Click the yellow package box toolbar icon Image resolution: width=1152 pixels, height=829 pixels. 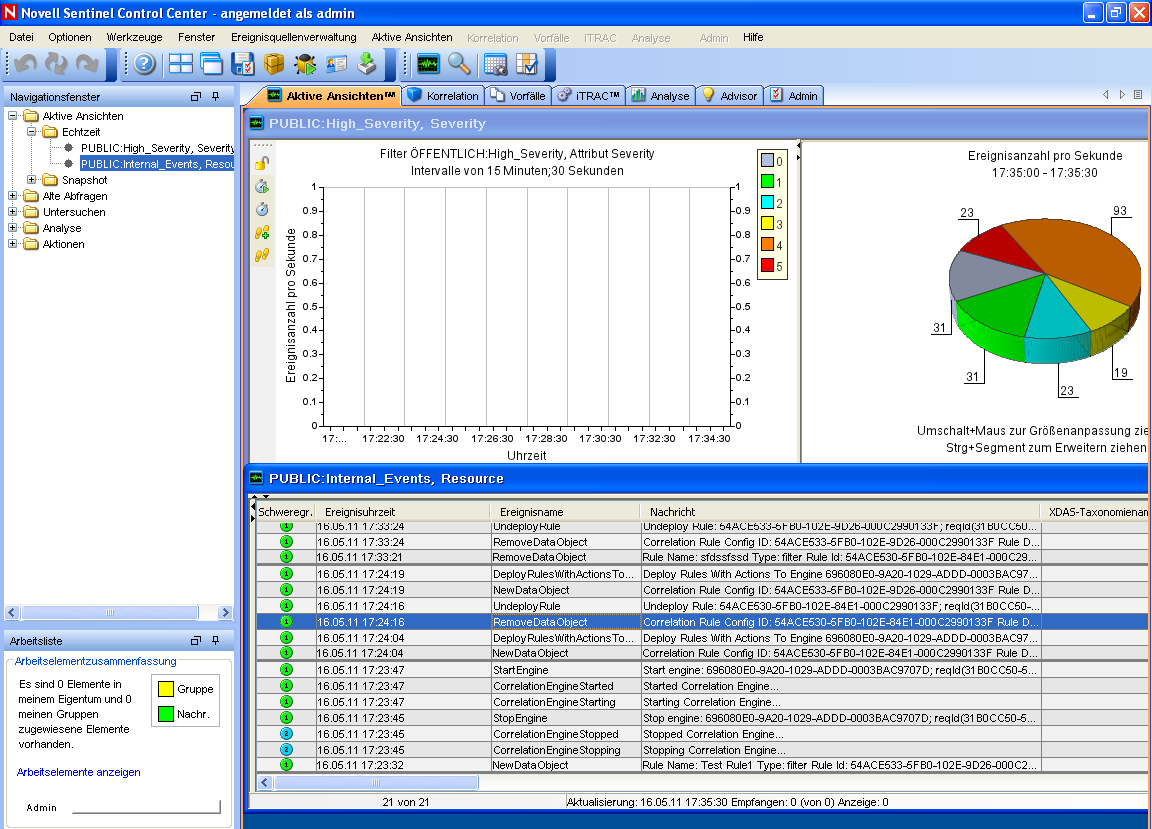pos(274,64)
